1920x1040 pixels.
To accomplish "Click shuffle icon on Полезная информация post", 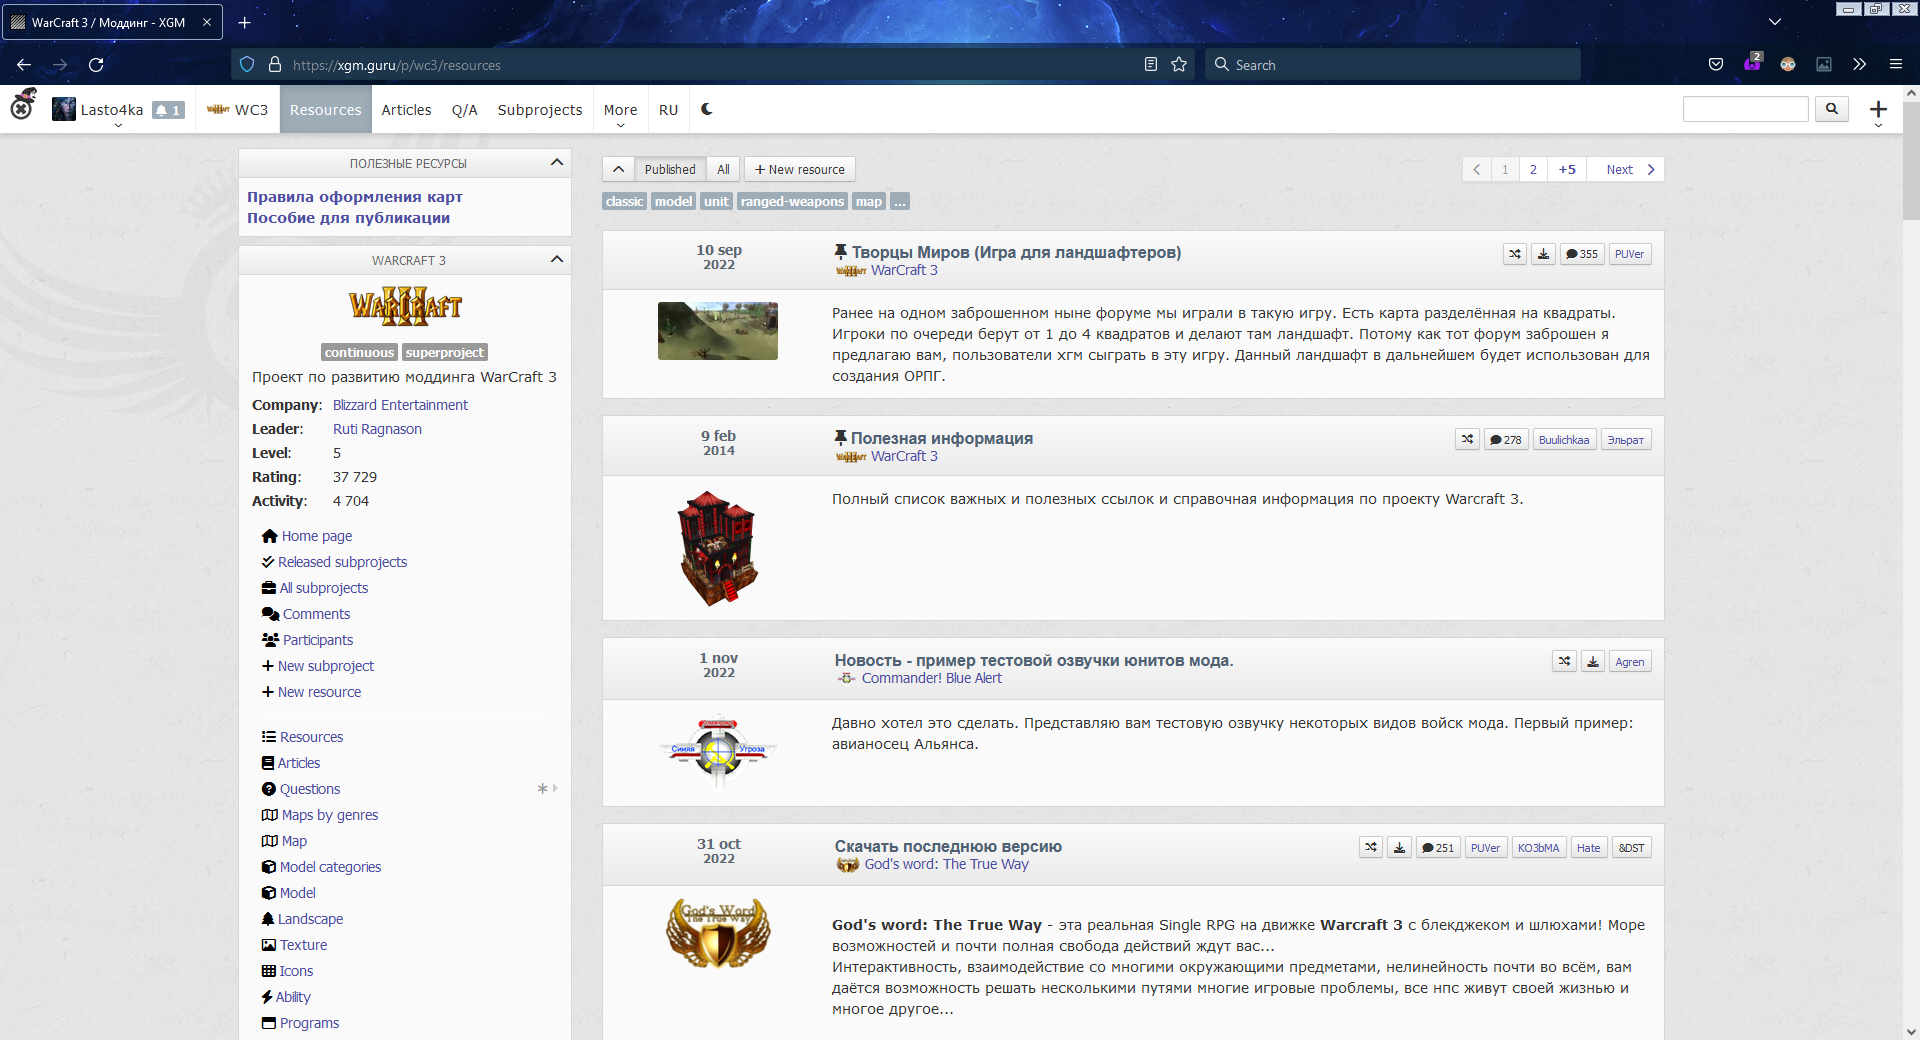I will click(1467, 440).
